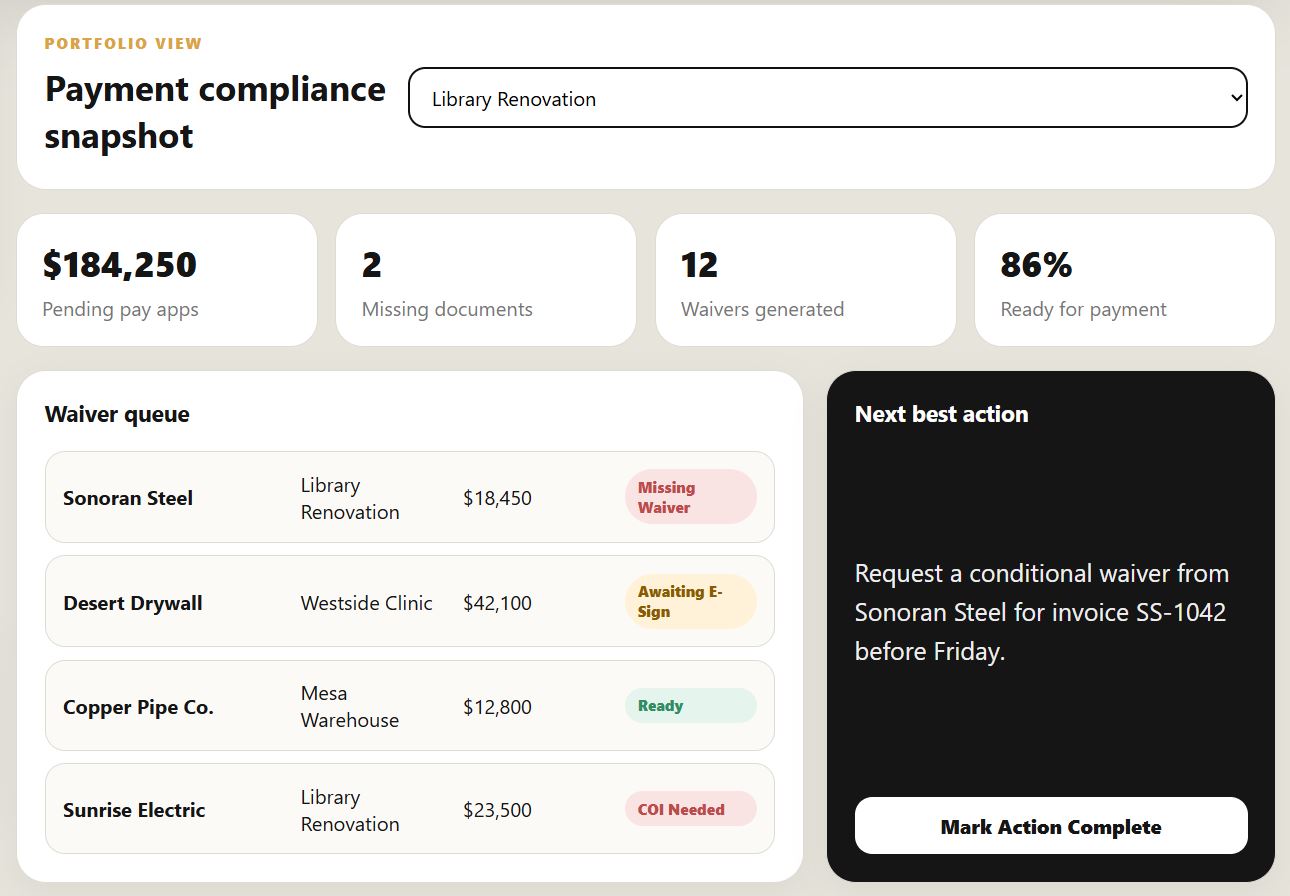Click the Next best action heading
The image size is (1290, 896).
tap(941, 414)
